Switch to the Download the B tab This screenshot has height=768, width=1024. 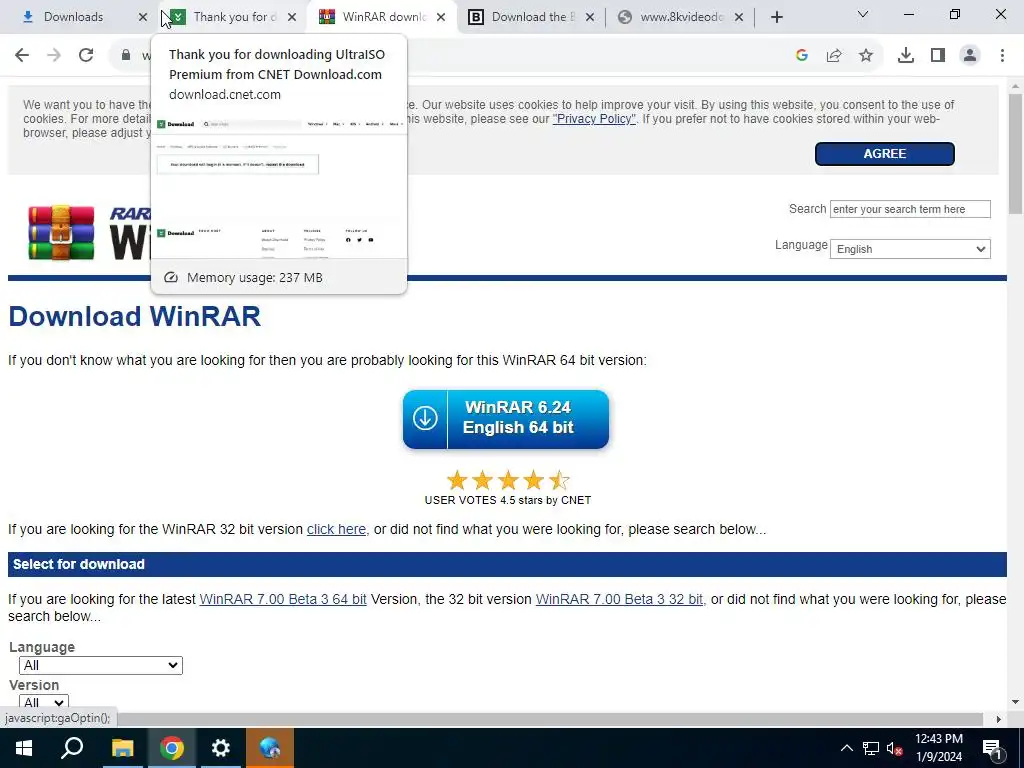pyautogui.click(x=530, y=17)
